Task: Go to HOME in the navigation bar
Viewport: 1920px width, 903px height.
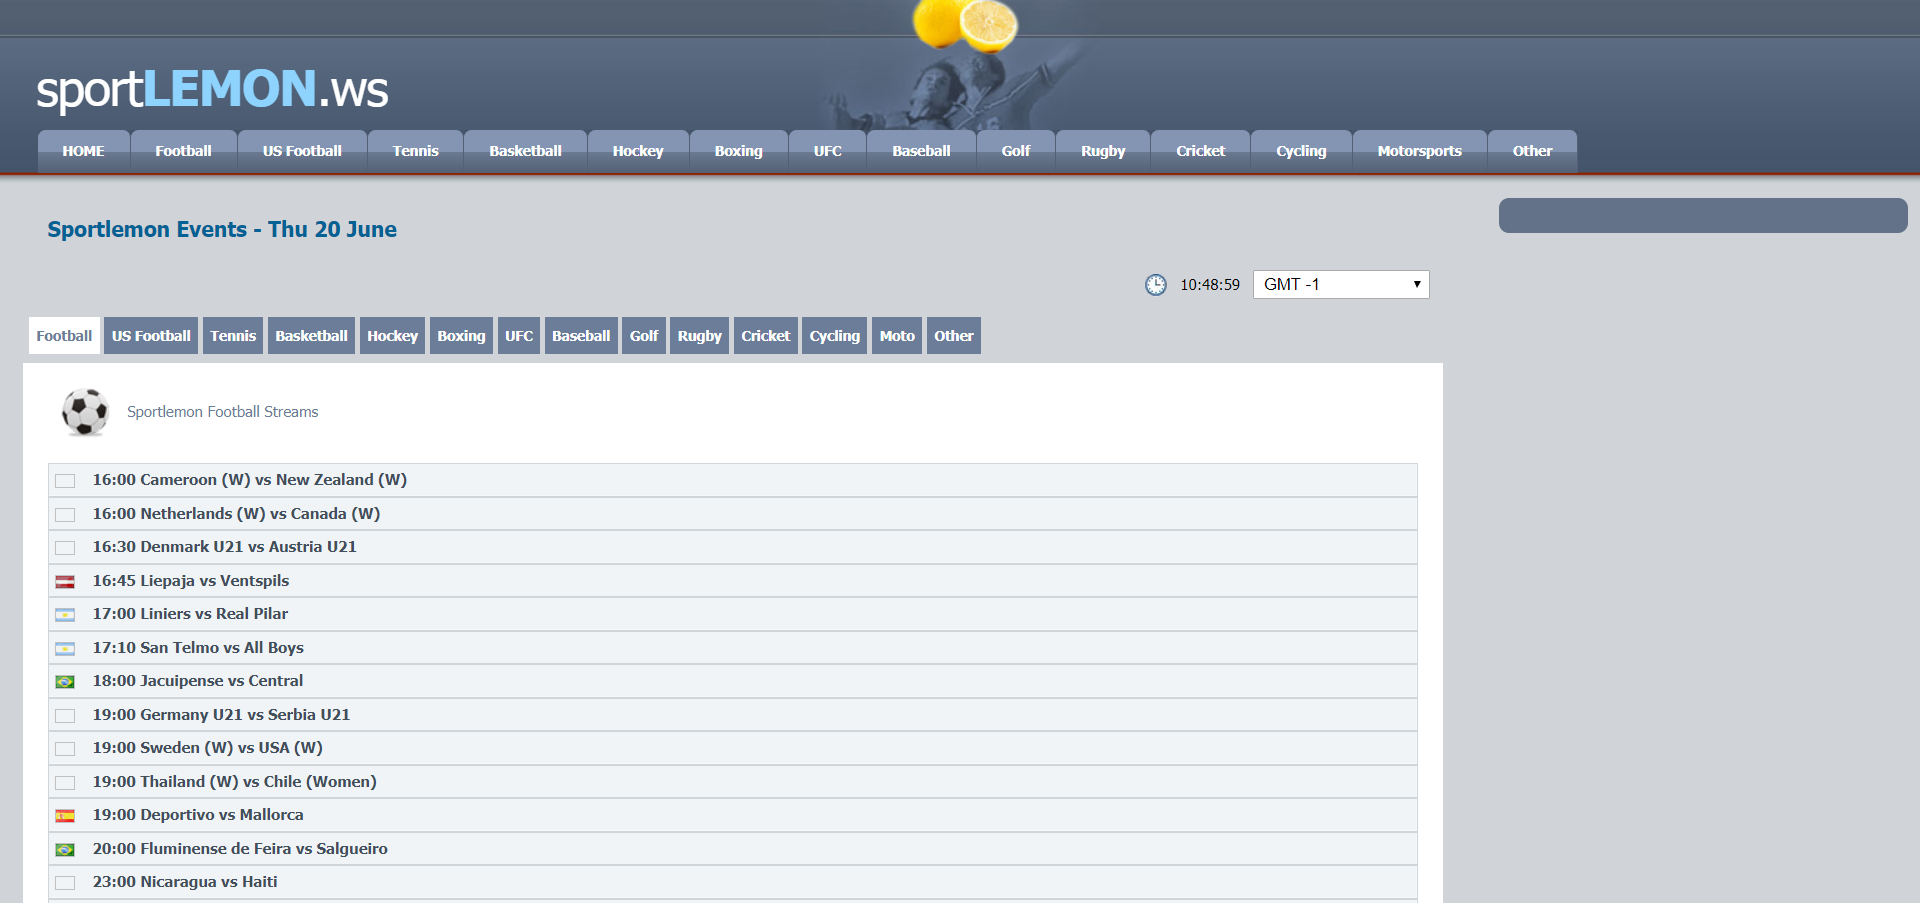Action: tap(83, 152)
